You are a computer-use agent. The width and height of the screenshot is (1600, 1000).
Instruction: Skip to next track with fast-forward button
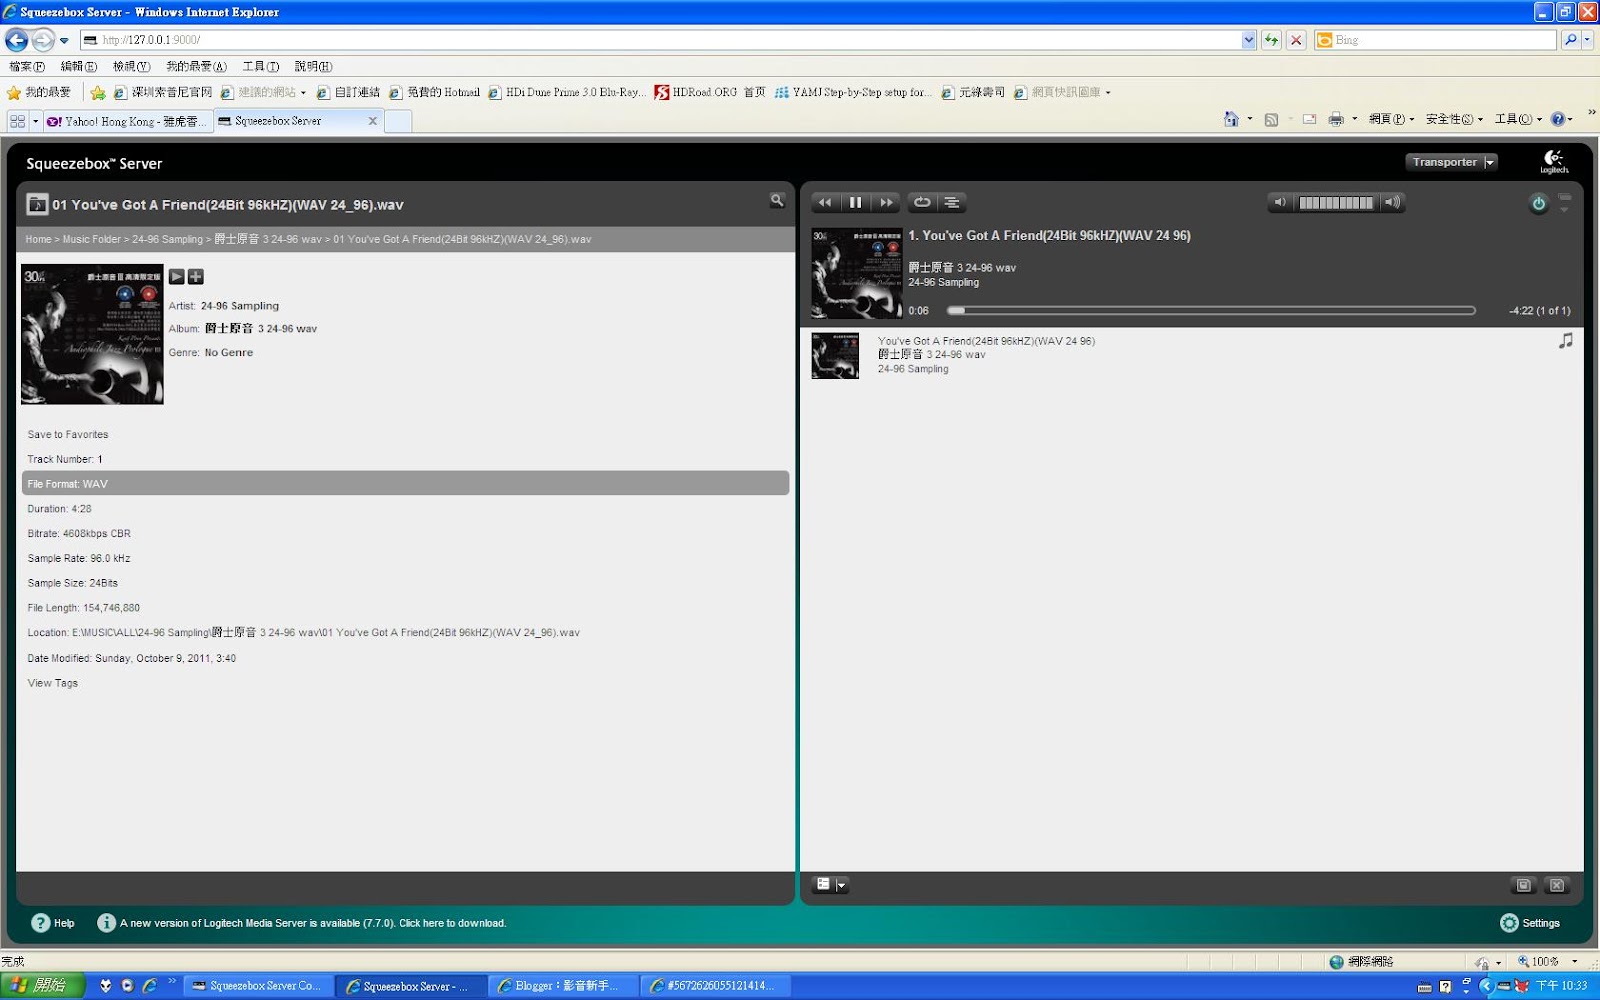click(886, 202)
